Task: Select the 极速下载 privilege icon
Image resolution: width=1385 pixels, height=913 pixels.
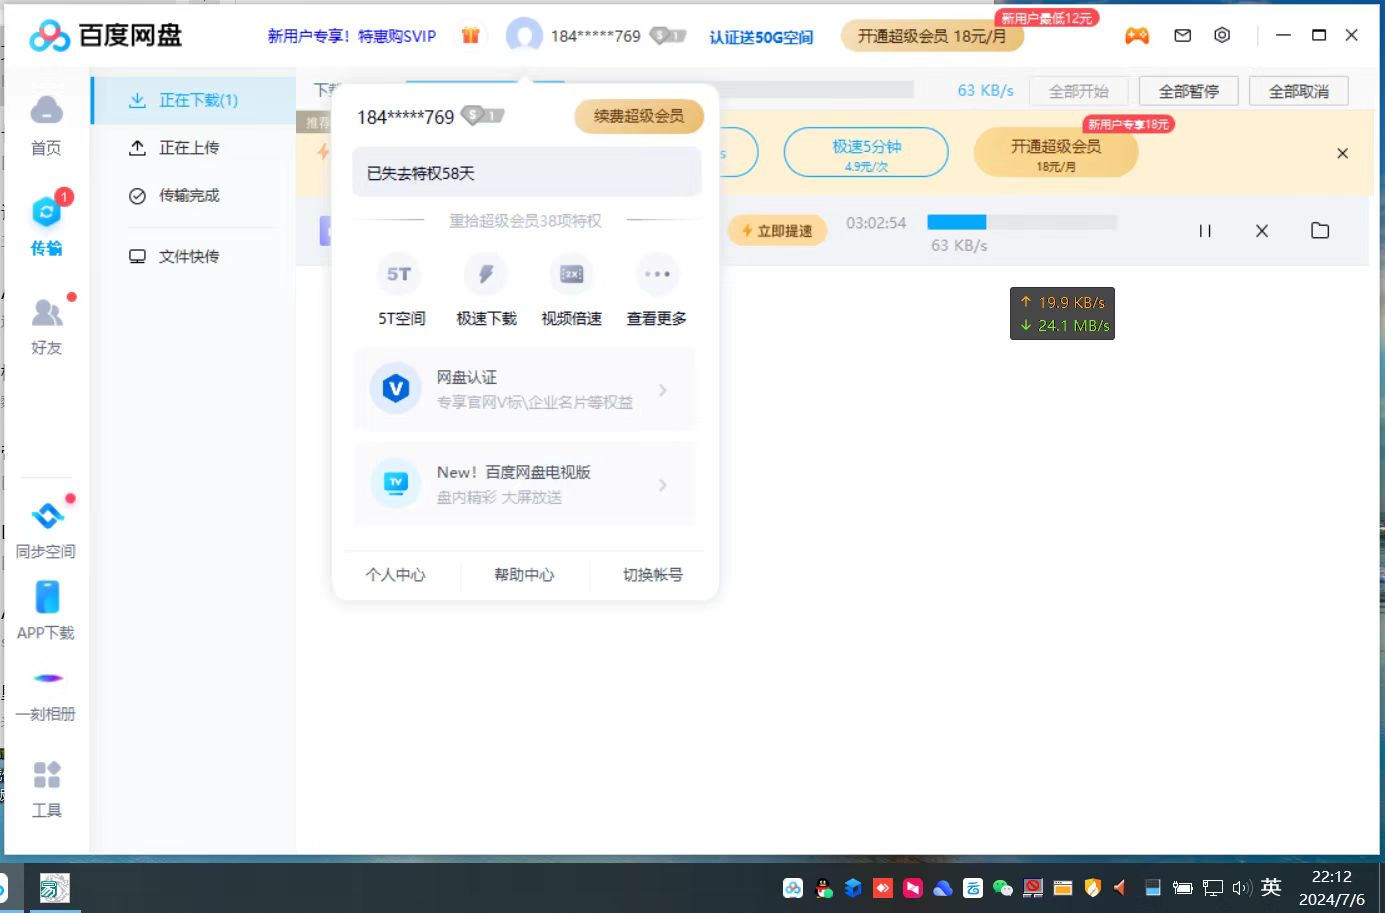Action: [486, 291]
